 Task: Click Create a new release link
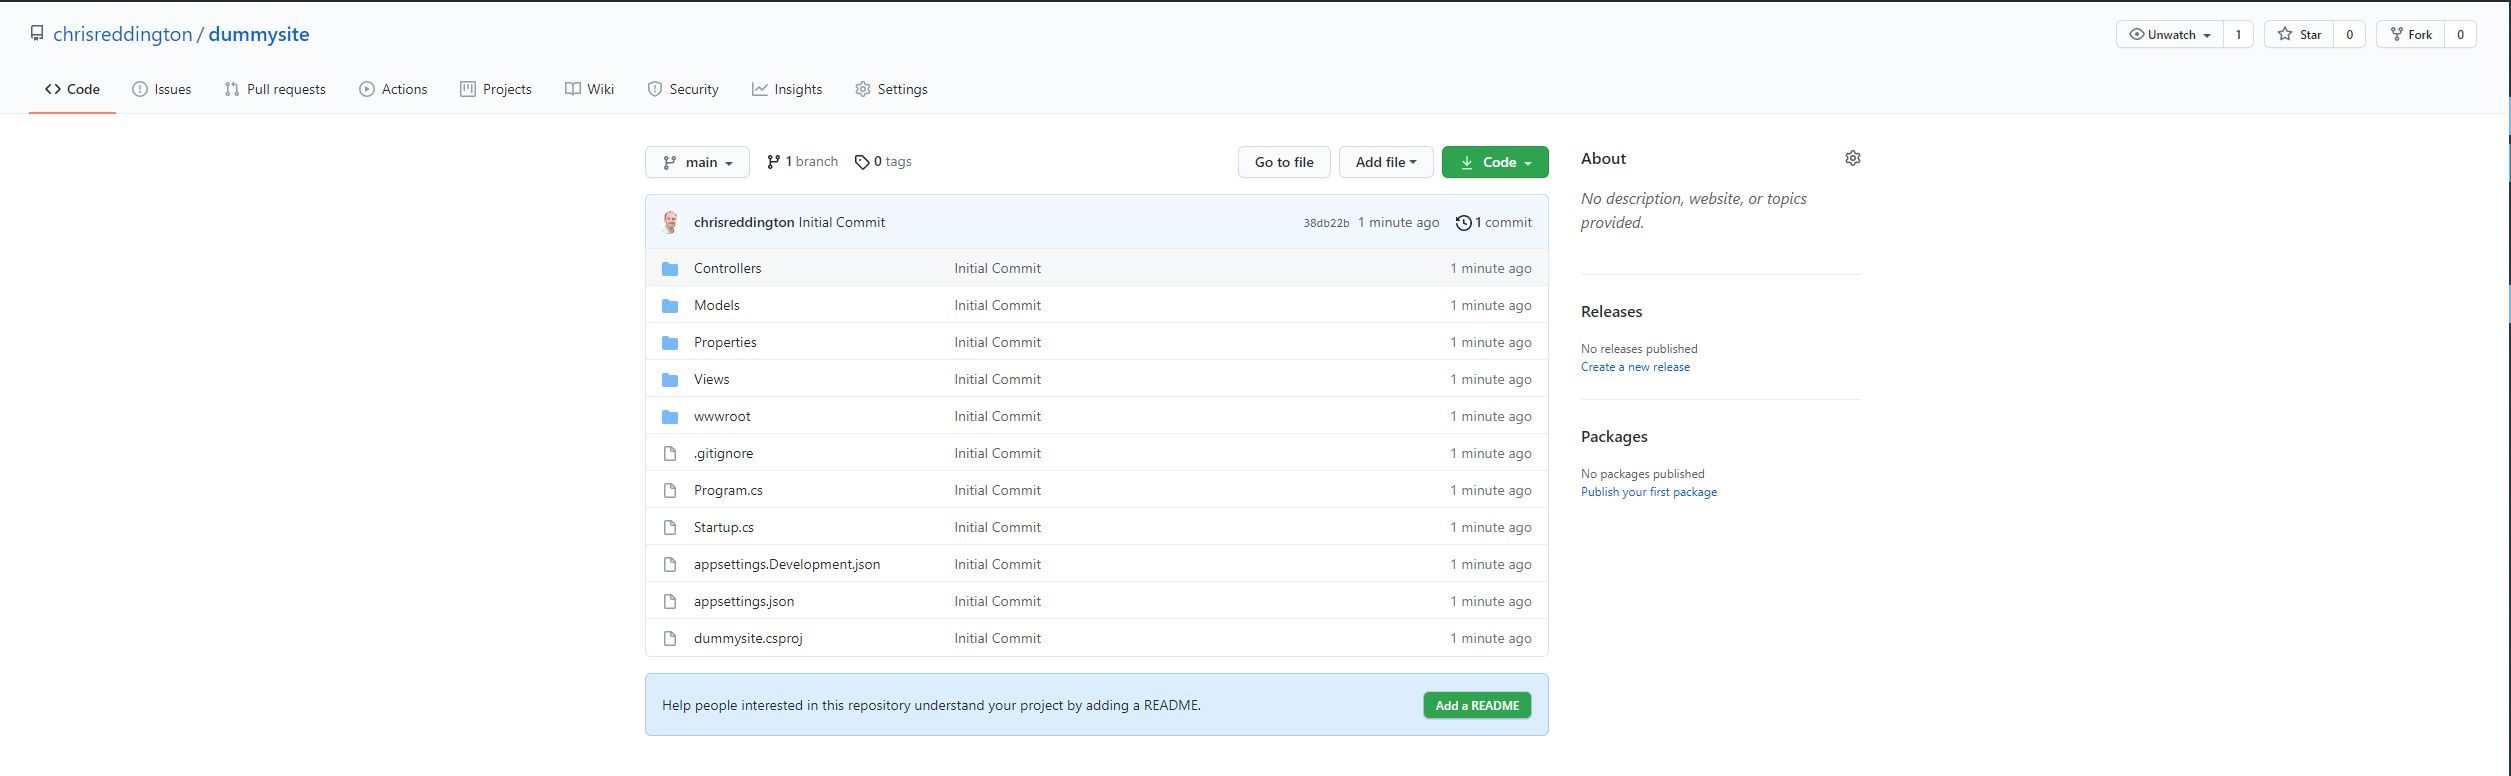(x=1635, y=367)
